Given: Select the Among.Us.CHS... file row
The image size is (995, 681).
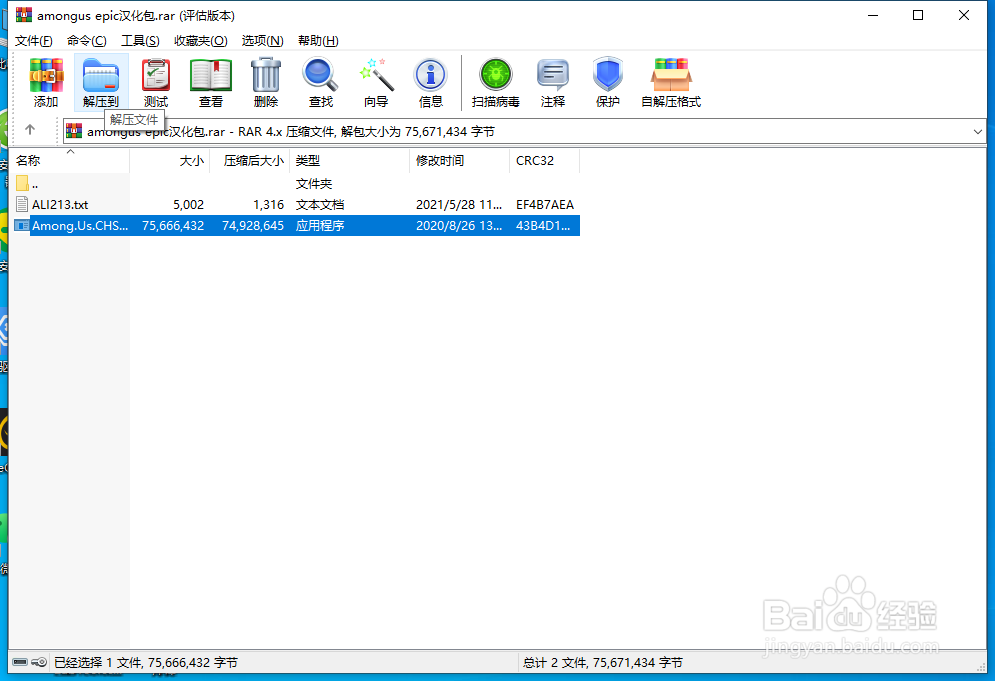Looking at the screenshot, I should 296,225.
